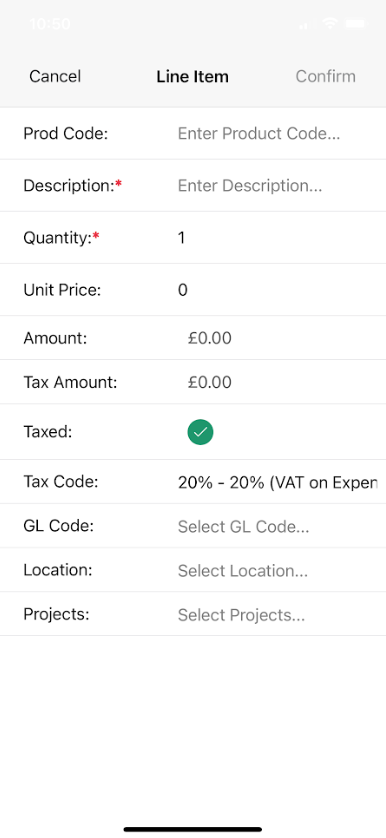Tap the Prod Code label

(66, 134)
